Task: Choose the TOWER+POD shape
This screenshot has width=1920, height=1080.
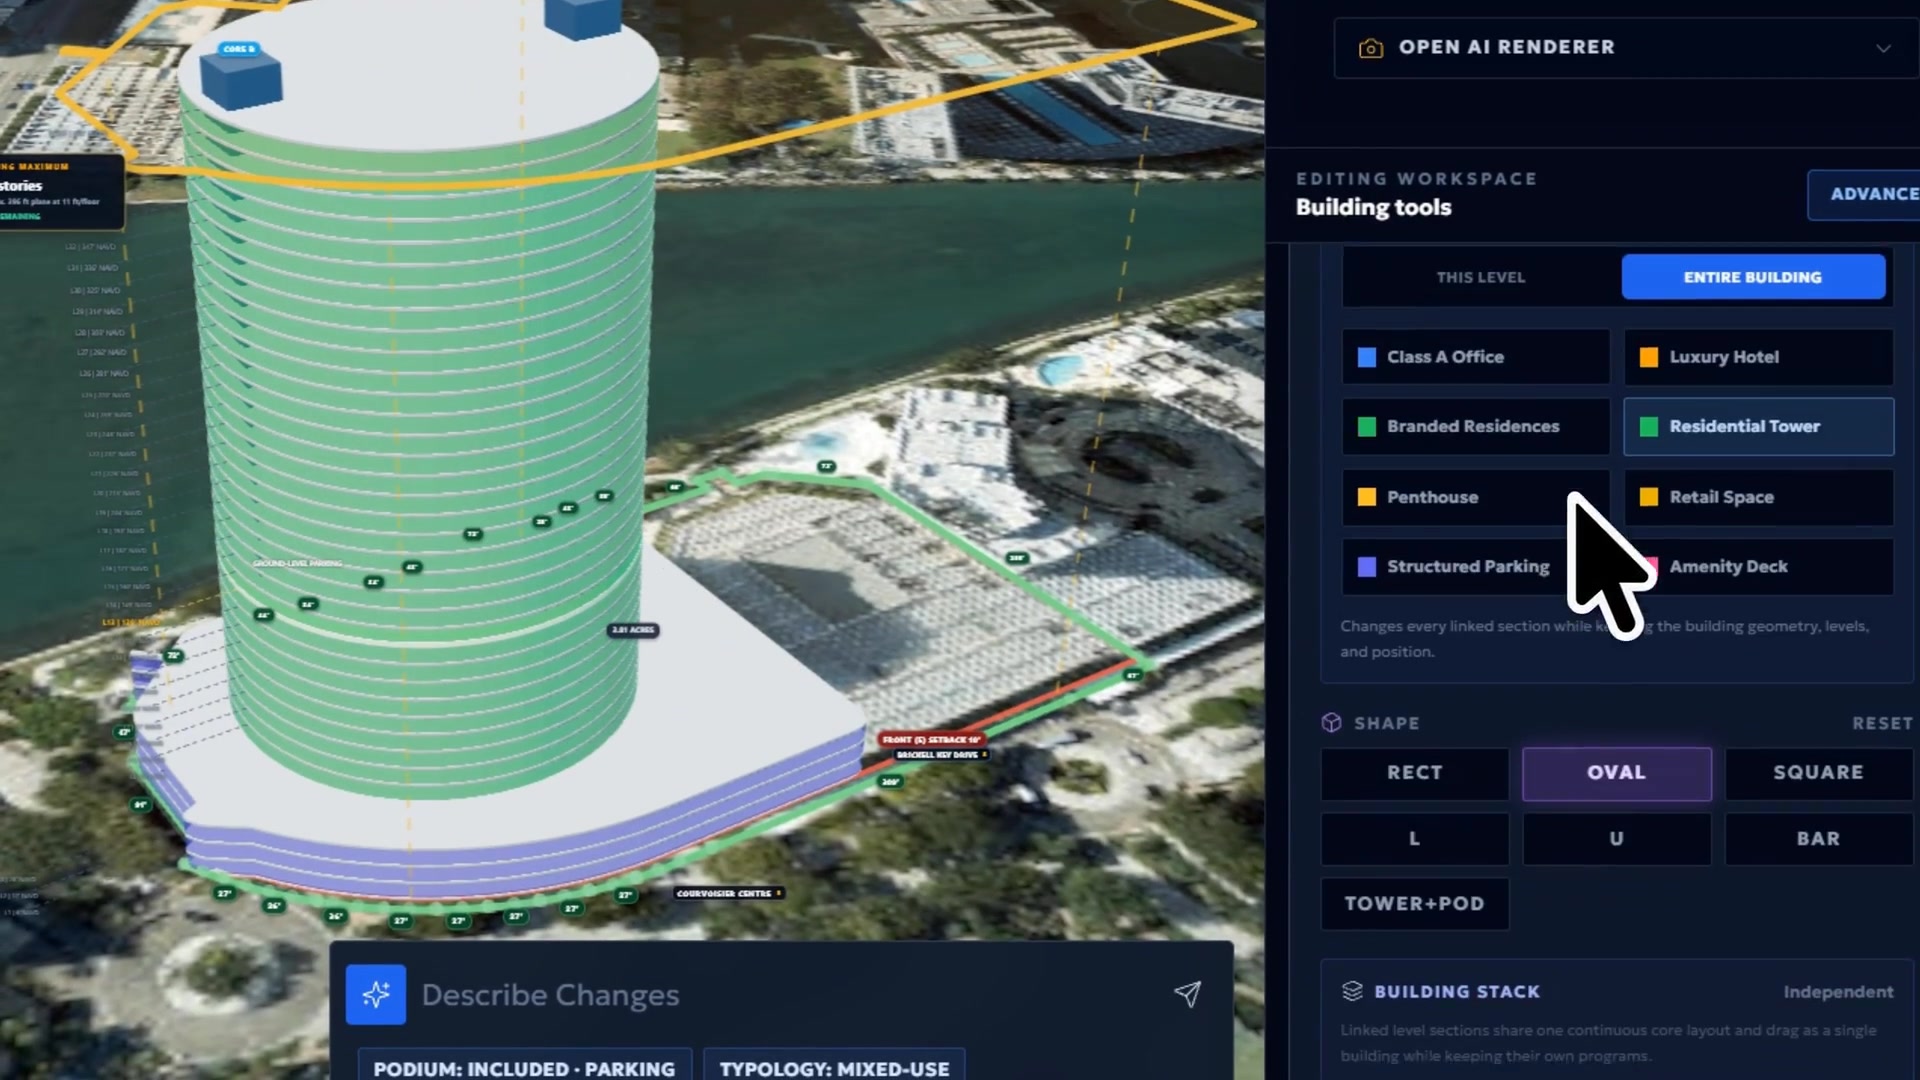Action: (1414, 904)
